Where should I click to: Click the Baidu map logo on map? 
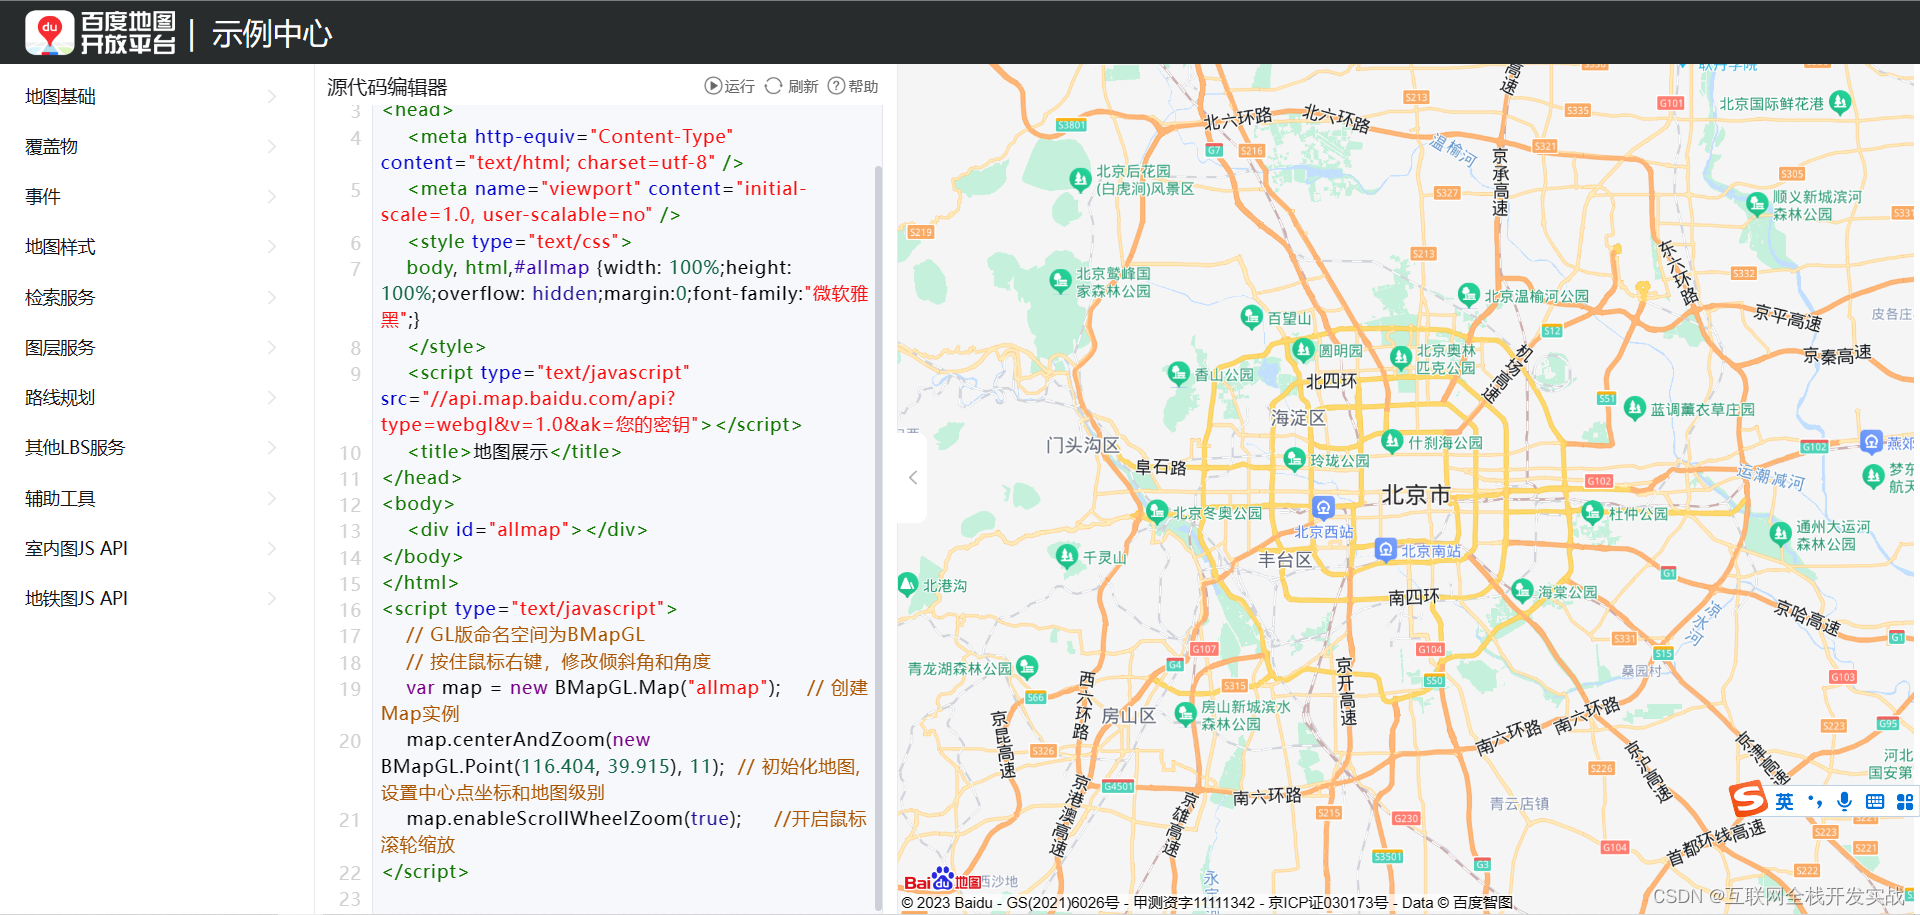[x=943, y=880]
